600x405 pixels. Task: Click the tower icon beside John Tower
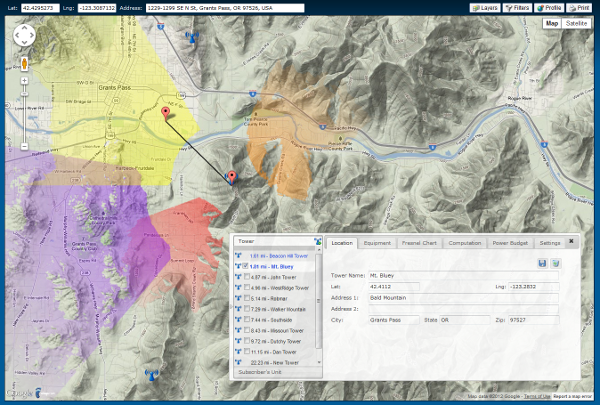click(238, 277)
